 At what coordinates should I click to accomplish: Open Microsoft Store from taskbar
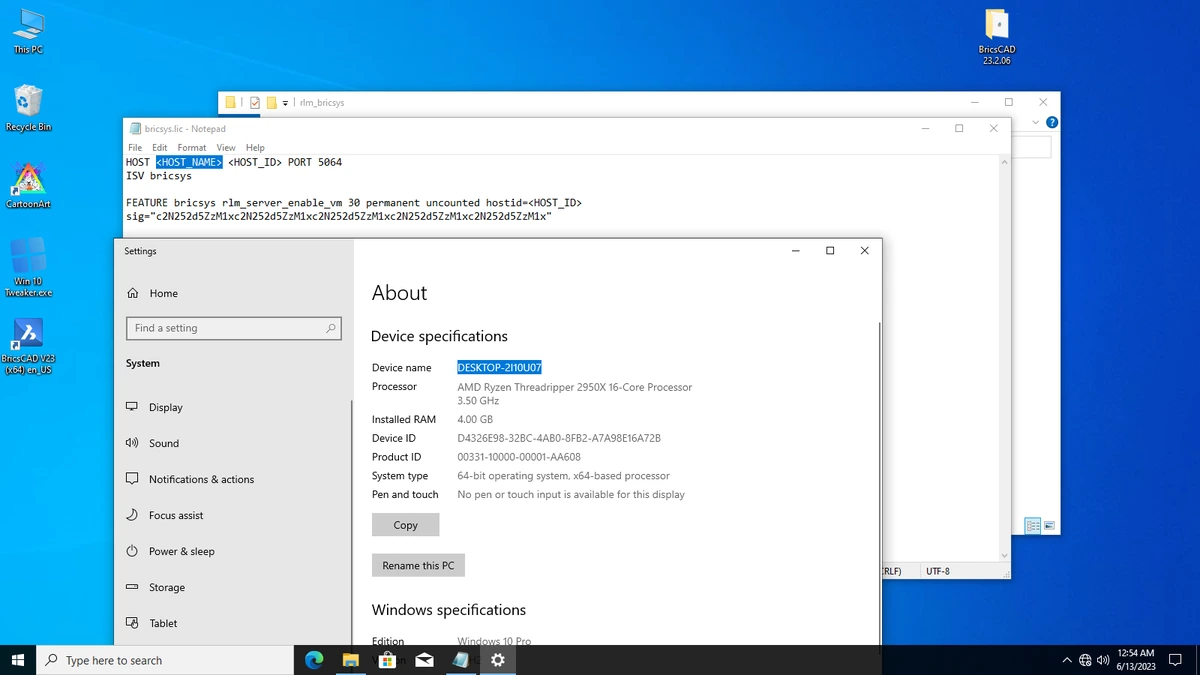(x=388, y=660)
